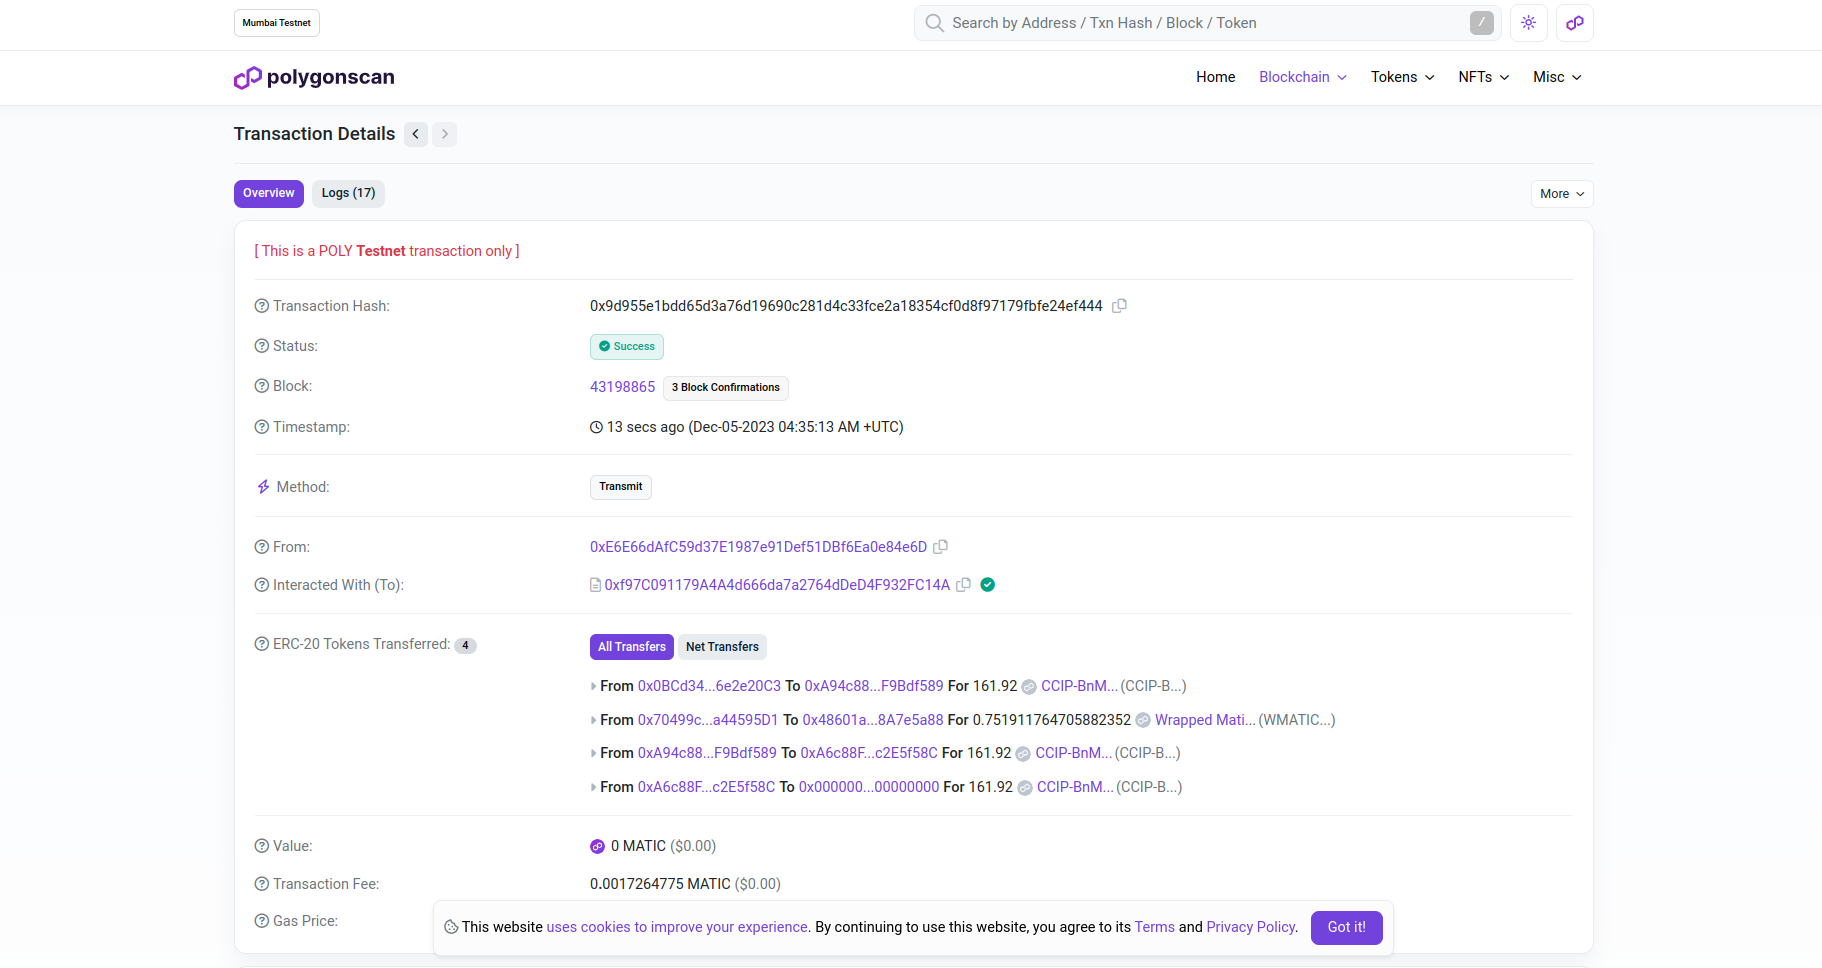Click the verified contract green checkmark
Image resolution: width=1822 pixels, height=968 pixels.
coord(988,585)
